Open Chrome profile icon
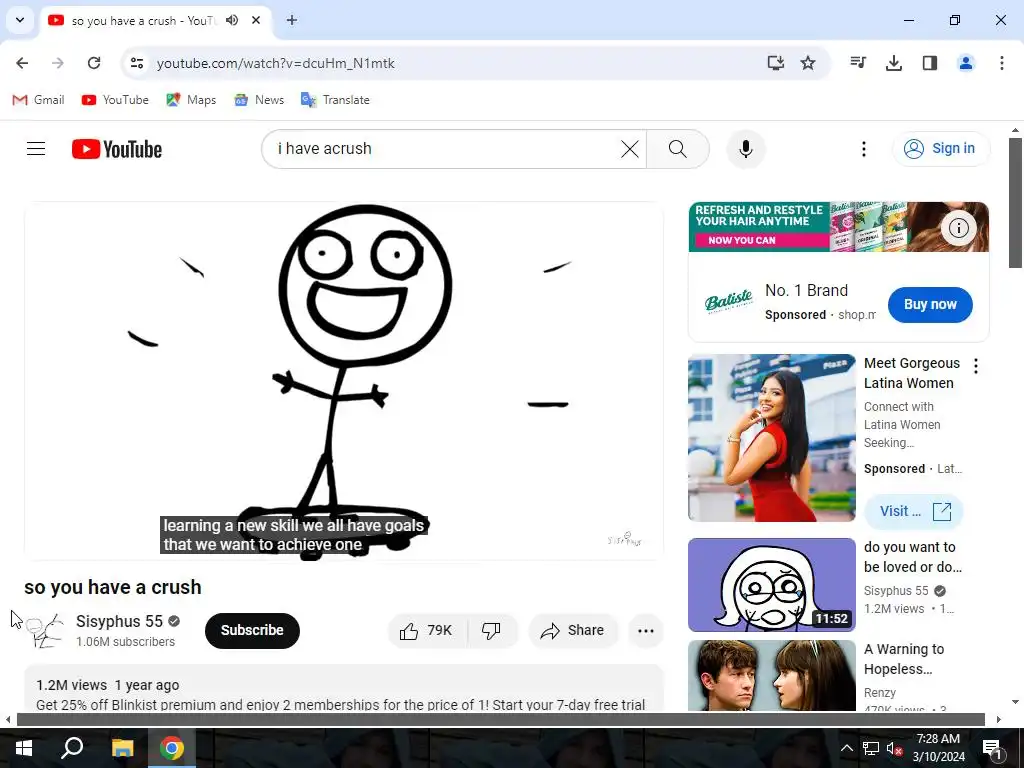The height and width of the screenshot is (768, 1024). coord(965,63)
